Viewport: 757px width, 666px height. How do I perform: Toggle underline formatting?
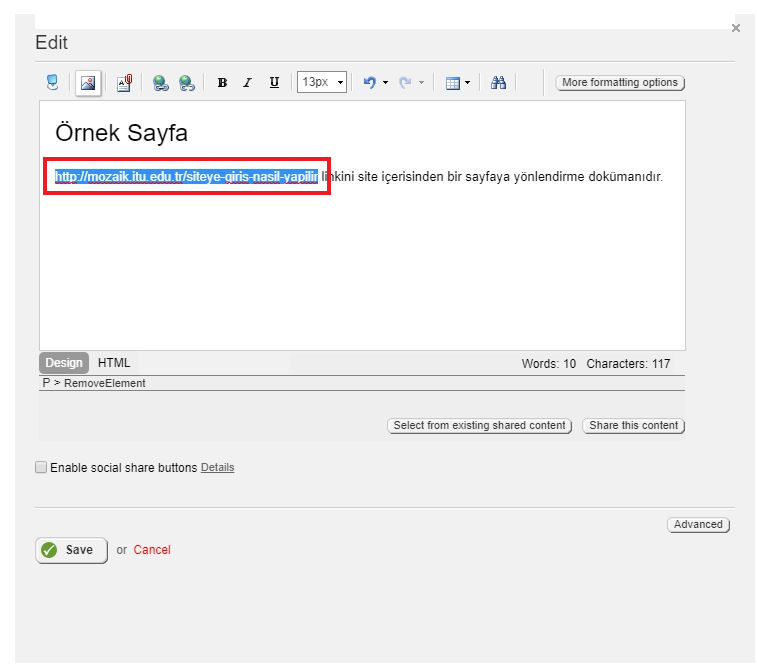click(x=274, y=83)
